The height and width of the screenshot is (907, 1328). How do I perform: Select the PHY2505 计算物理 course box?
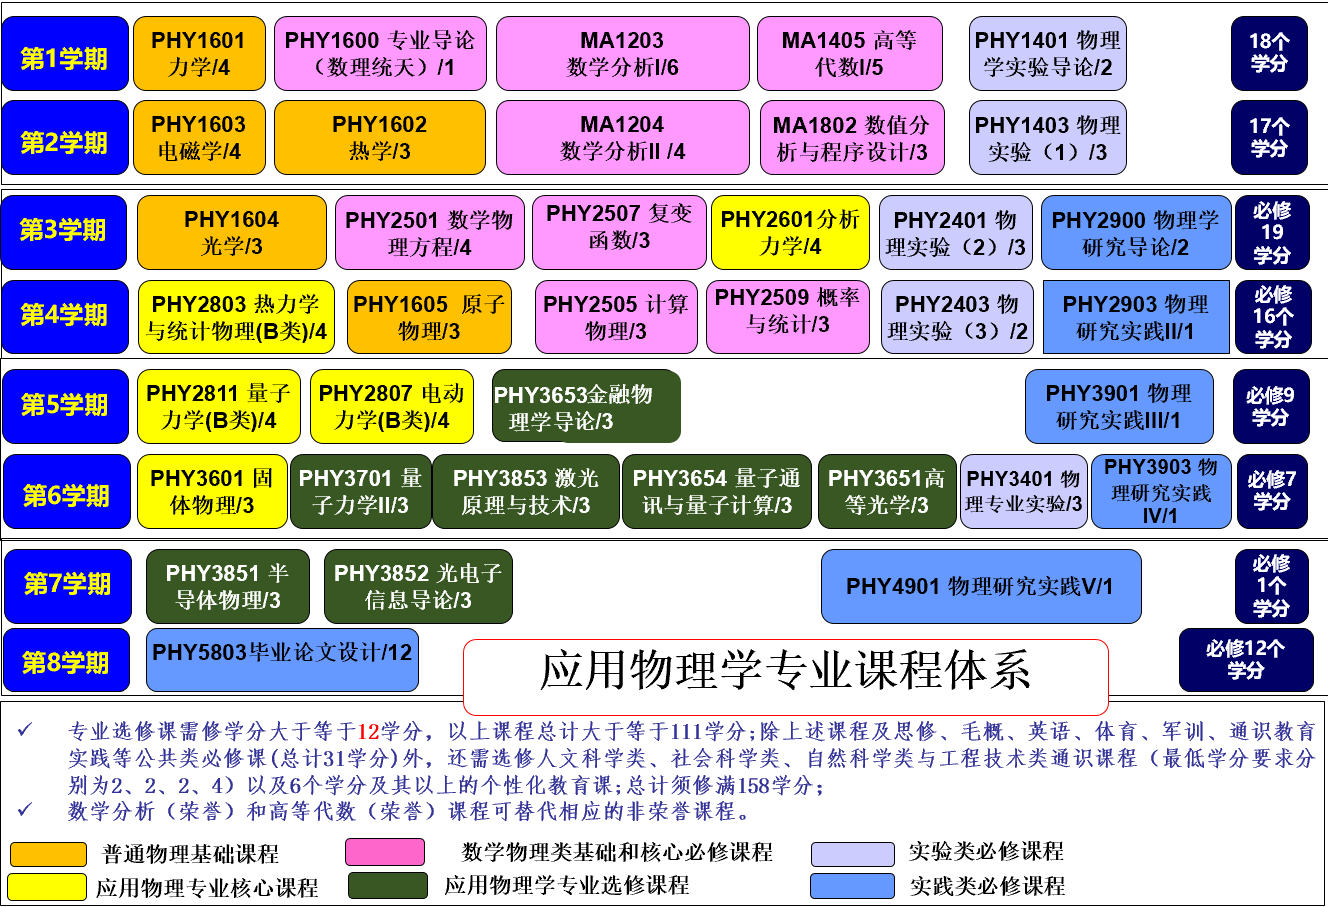(615, 317)
